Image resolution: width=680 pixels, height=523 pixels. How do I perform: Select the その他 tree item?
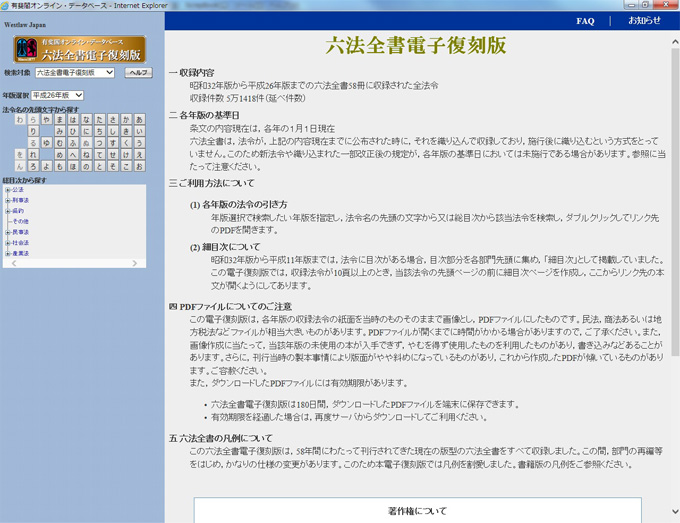click(20, 222)
